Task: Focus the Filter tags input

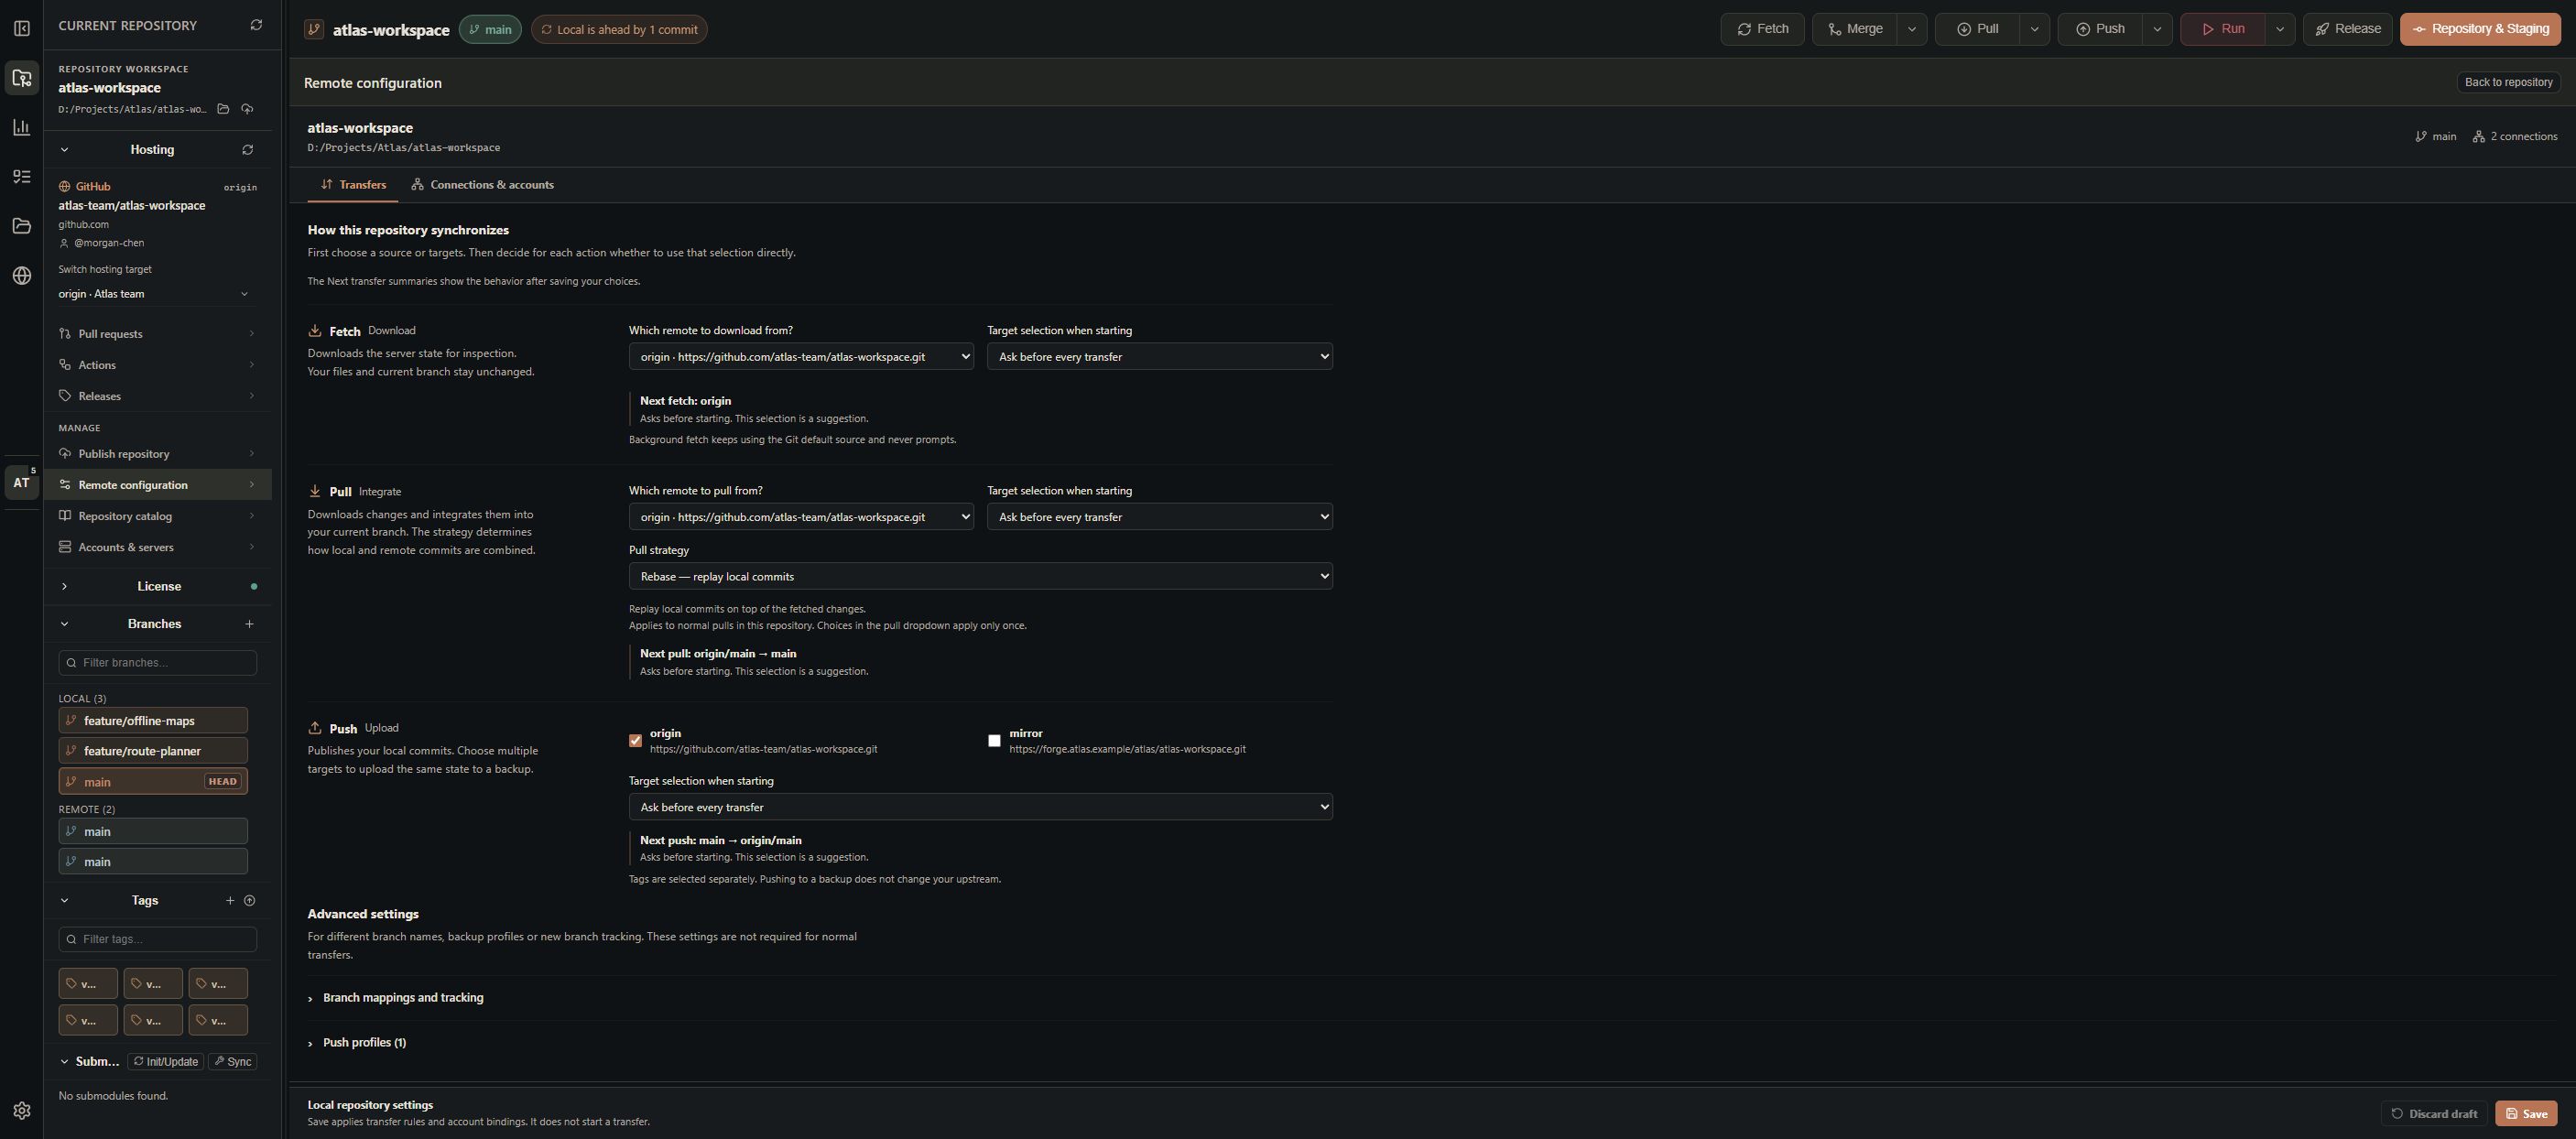Action: coord(158,940)
